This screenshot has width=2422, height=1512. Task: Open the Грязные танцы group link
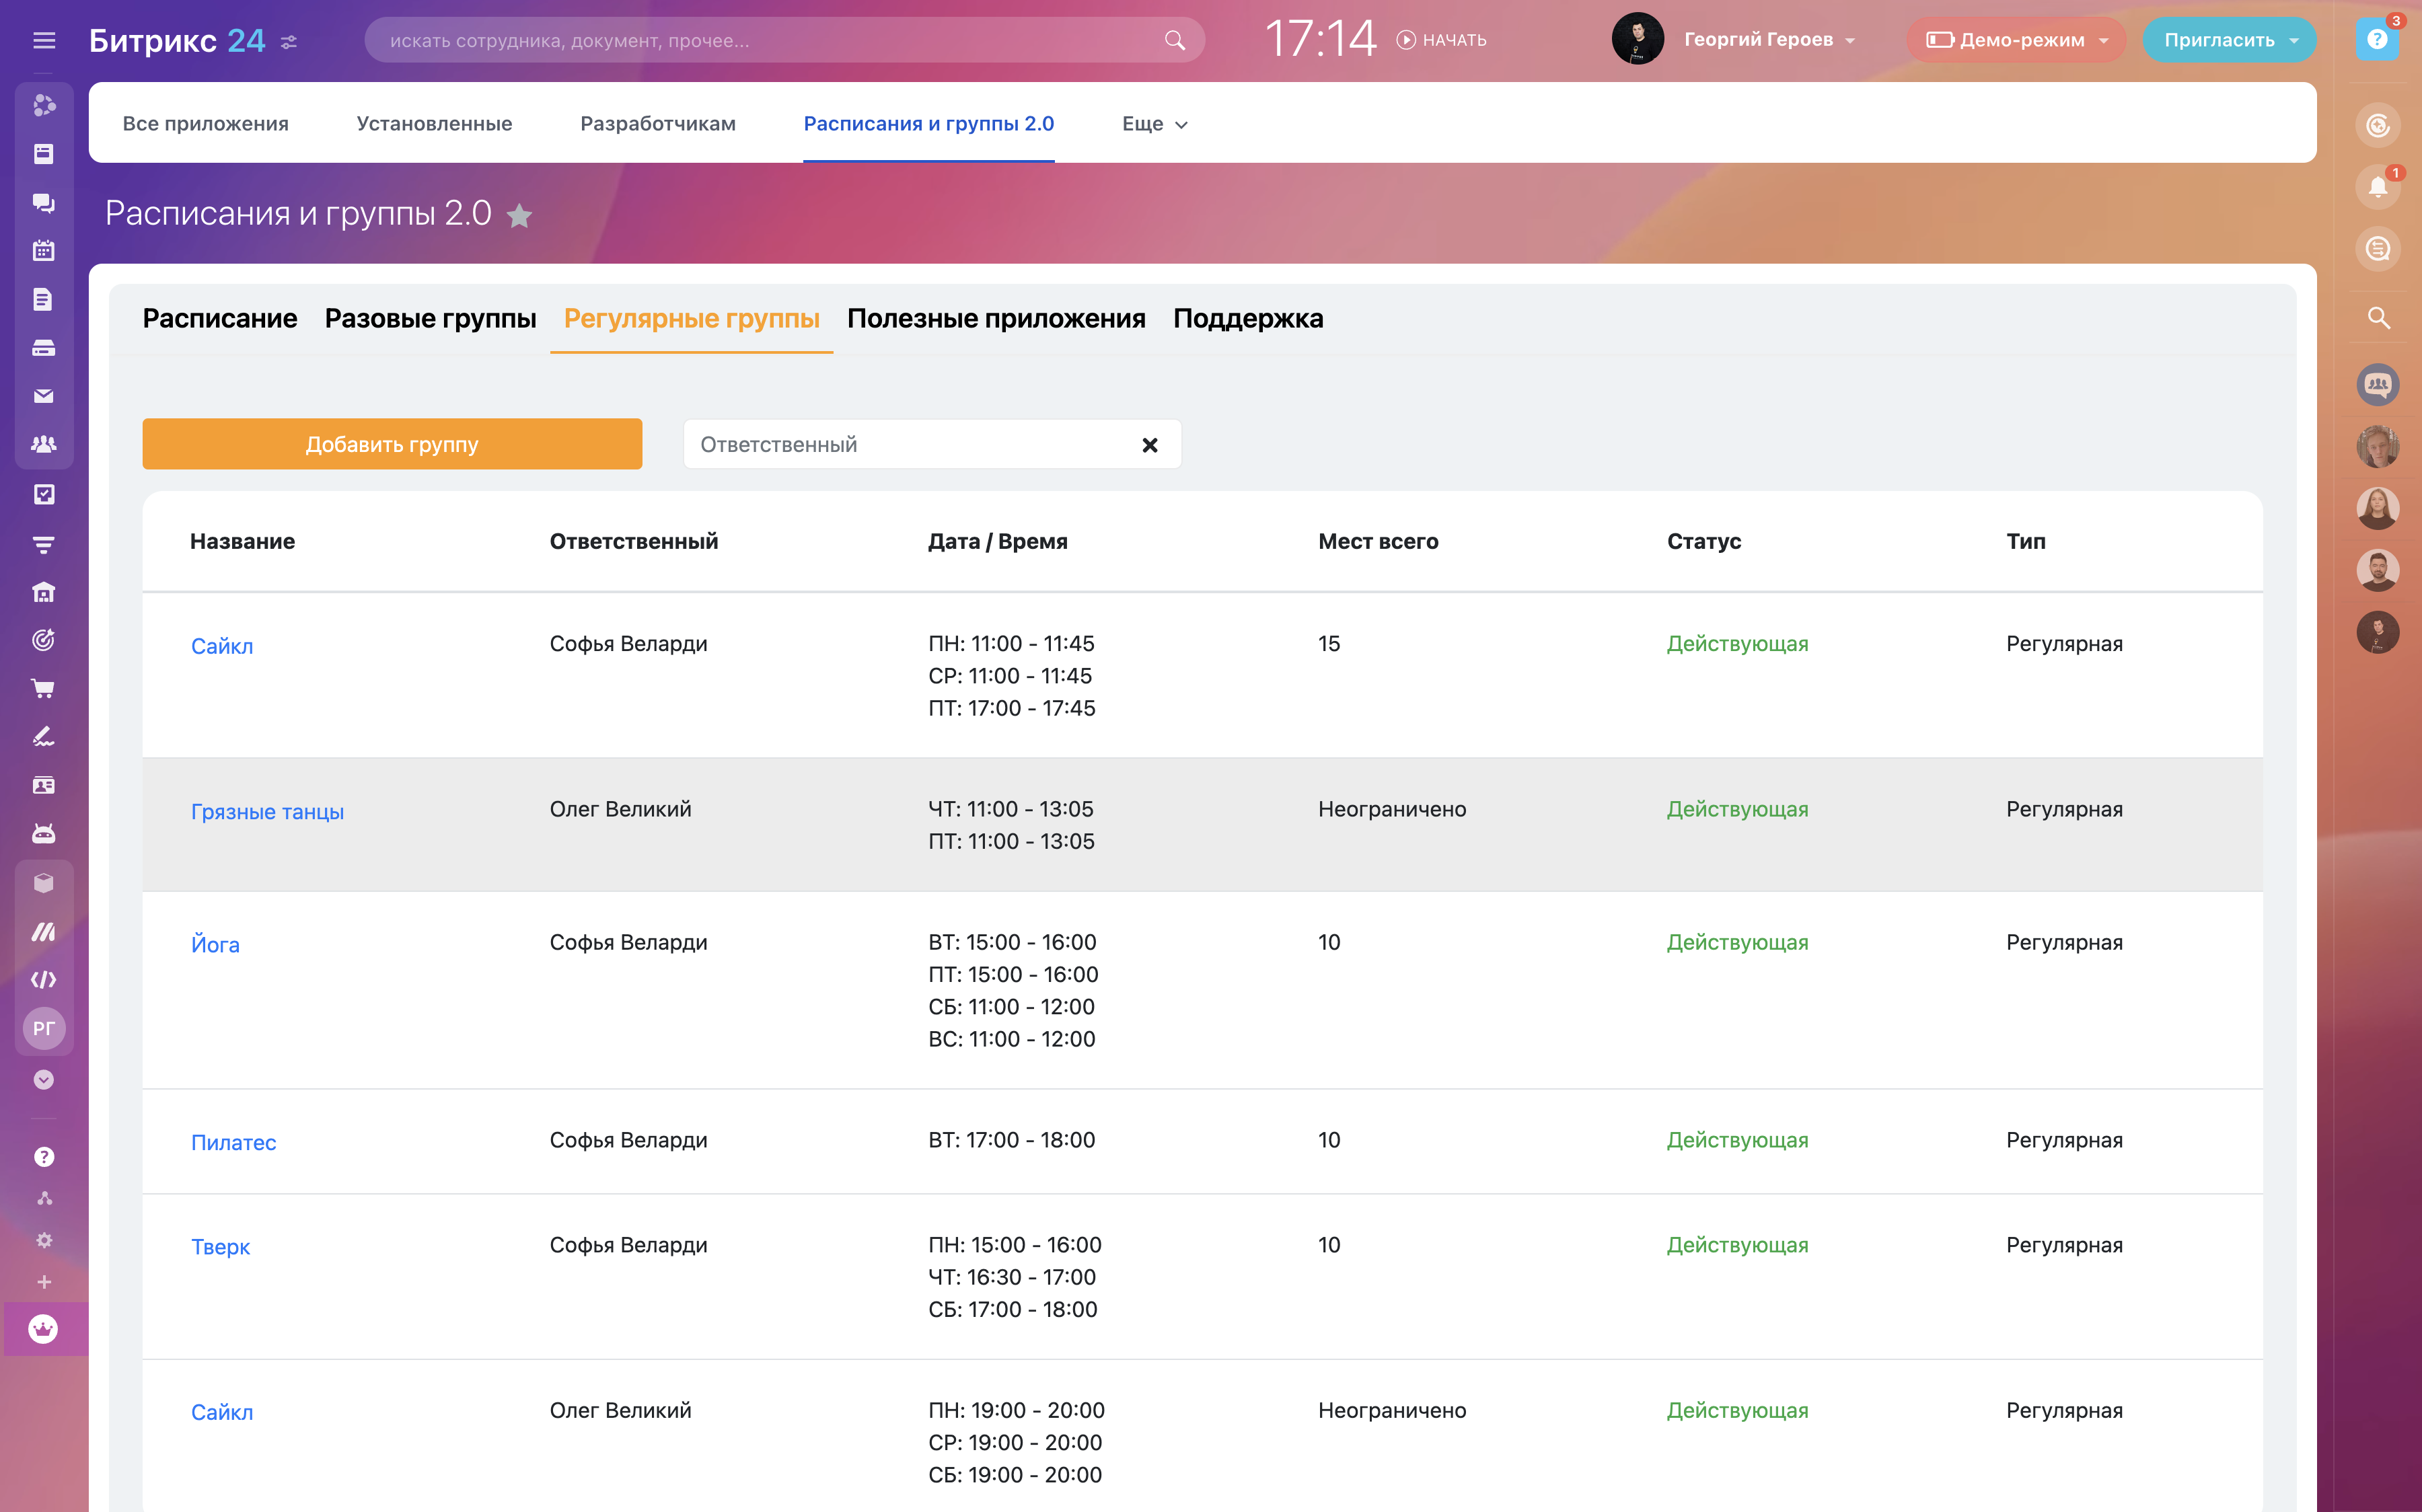267,812
